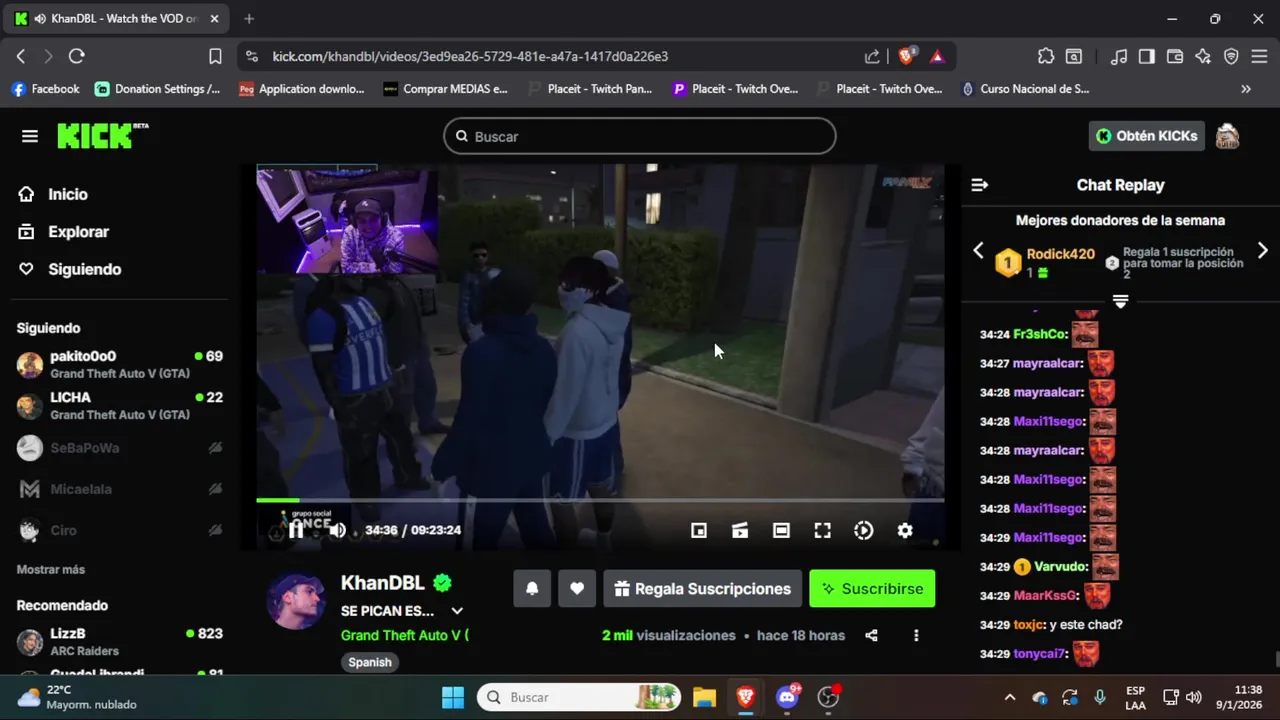Open the Grand Theft Auto V category link
1280x720 pixels.
[x=404, y=635]
